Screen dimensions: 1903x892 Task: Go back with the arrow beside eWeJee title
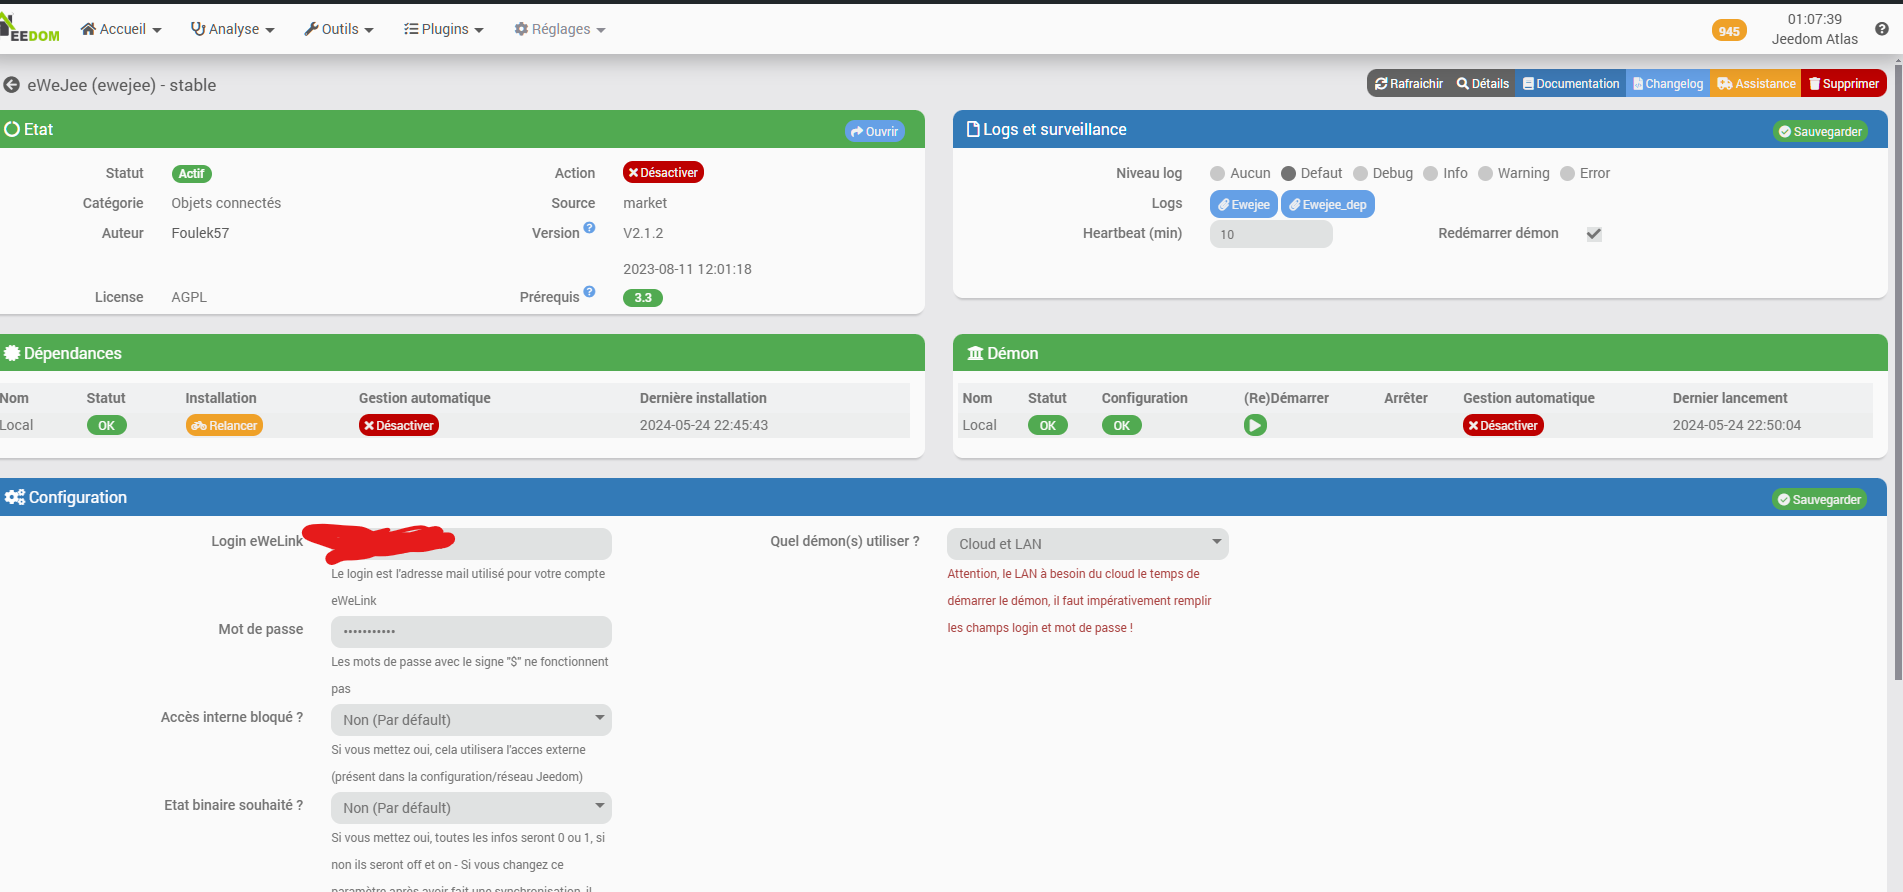(12, 85)
